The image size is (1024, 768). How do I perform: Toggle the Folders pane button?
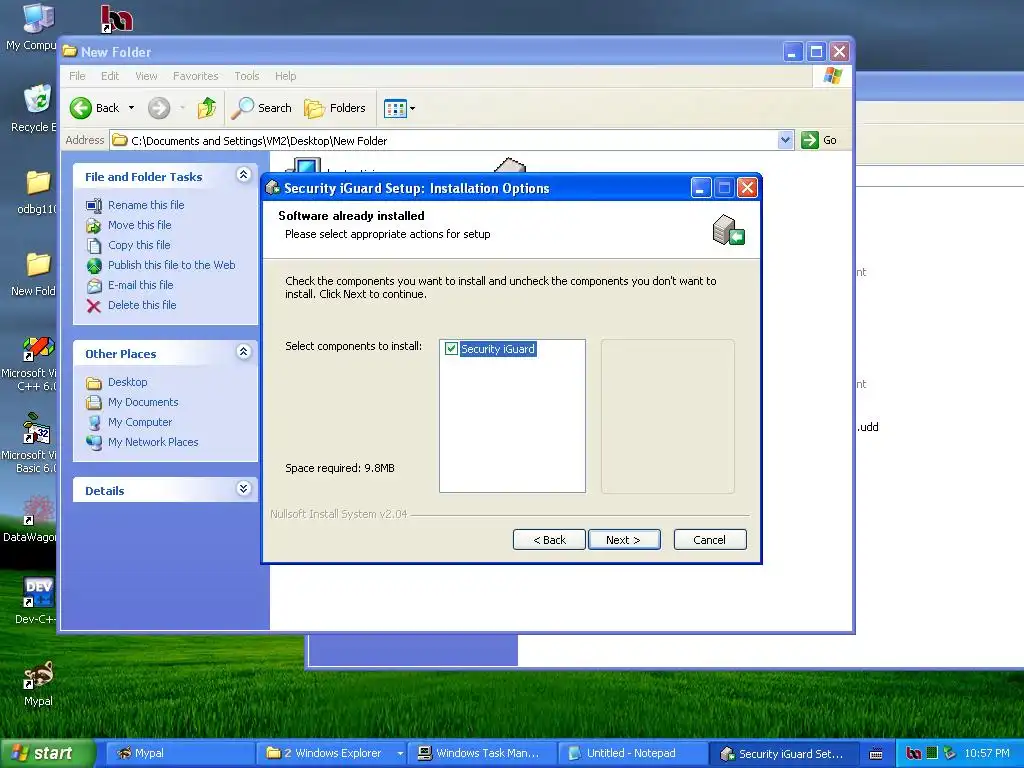[x=335, y=108]
